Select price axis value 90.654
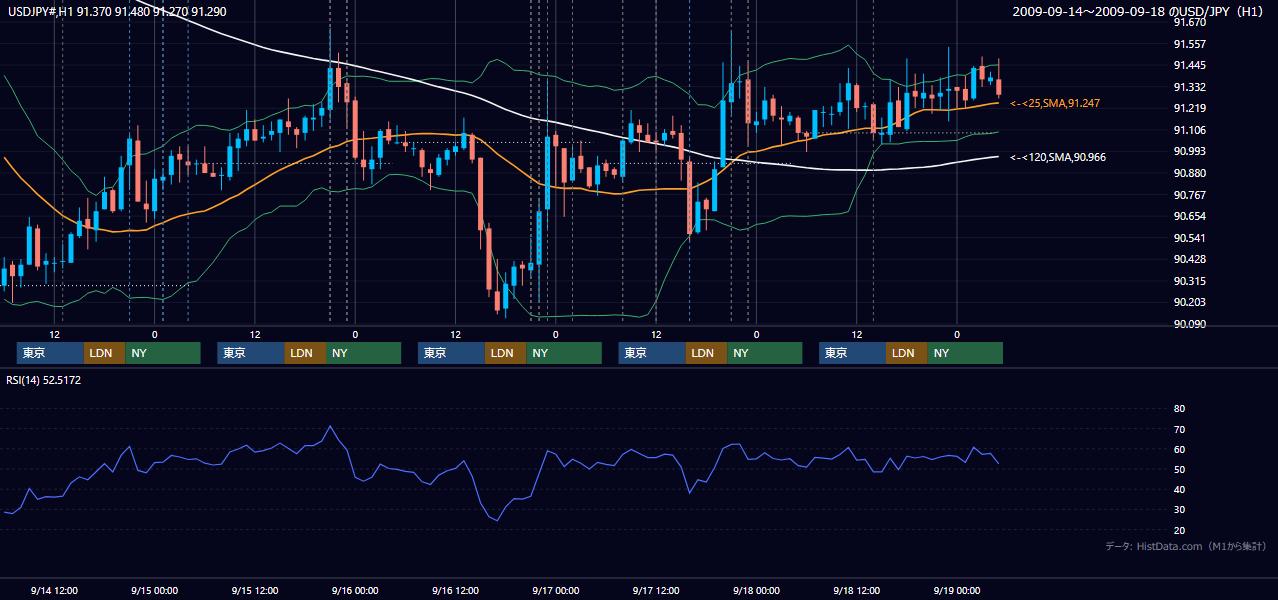Image resolution: width=1278 pixels, height=600 pixels. [1188, 216]
